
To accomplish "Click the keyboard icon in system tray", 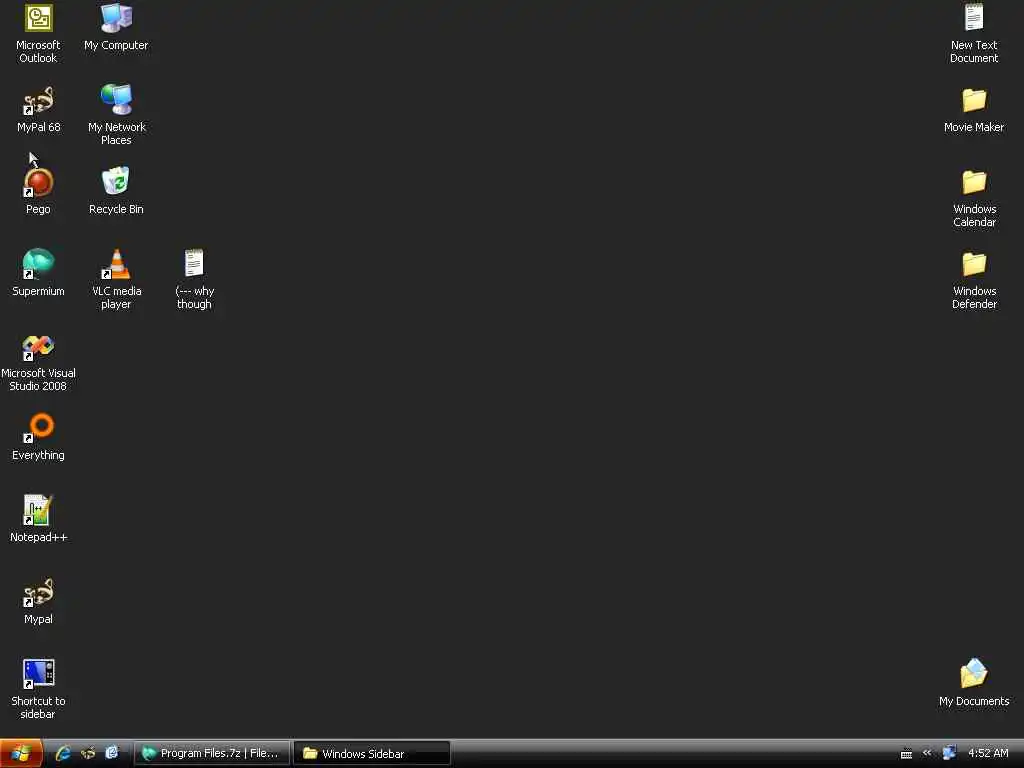I will (x=906, y=754).
